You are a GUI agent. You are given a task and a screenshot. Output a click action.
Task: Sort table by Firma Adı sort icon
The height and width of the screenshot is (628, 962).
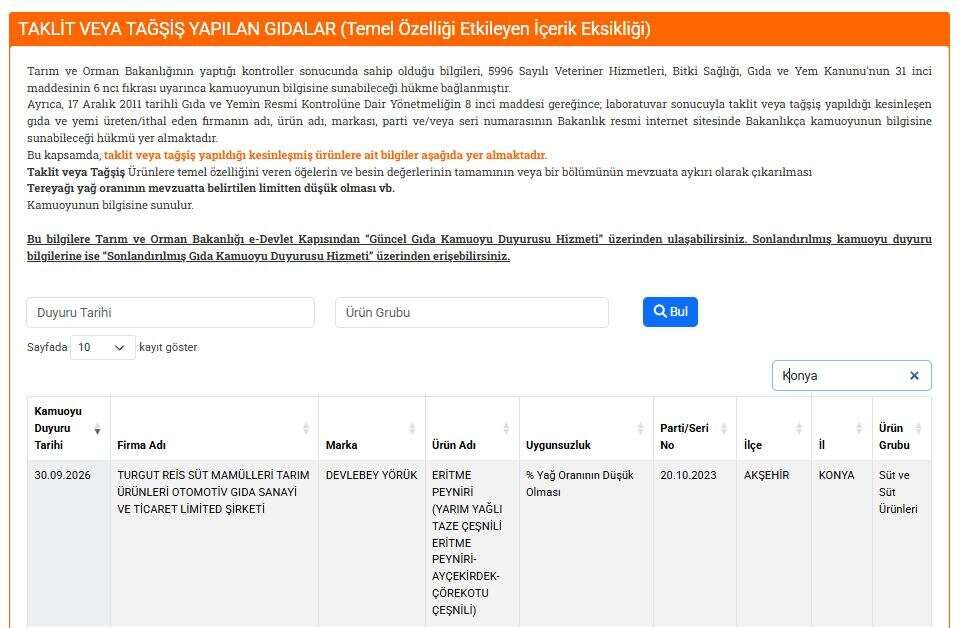[x=306, y=429]
